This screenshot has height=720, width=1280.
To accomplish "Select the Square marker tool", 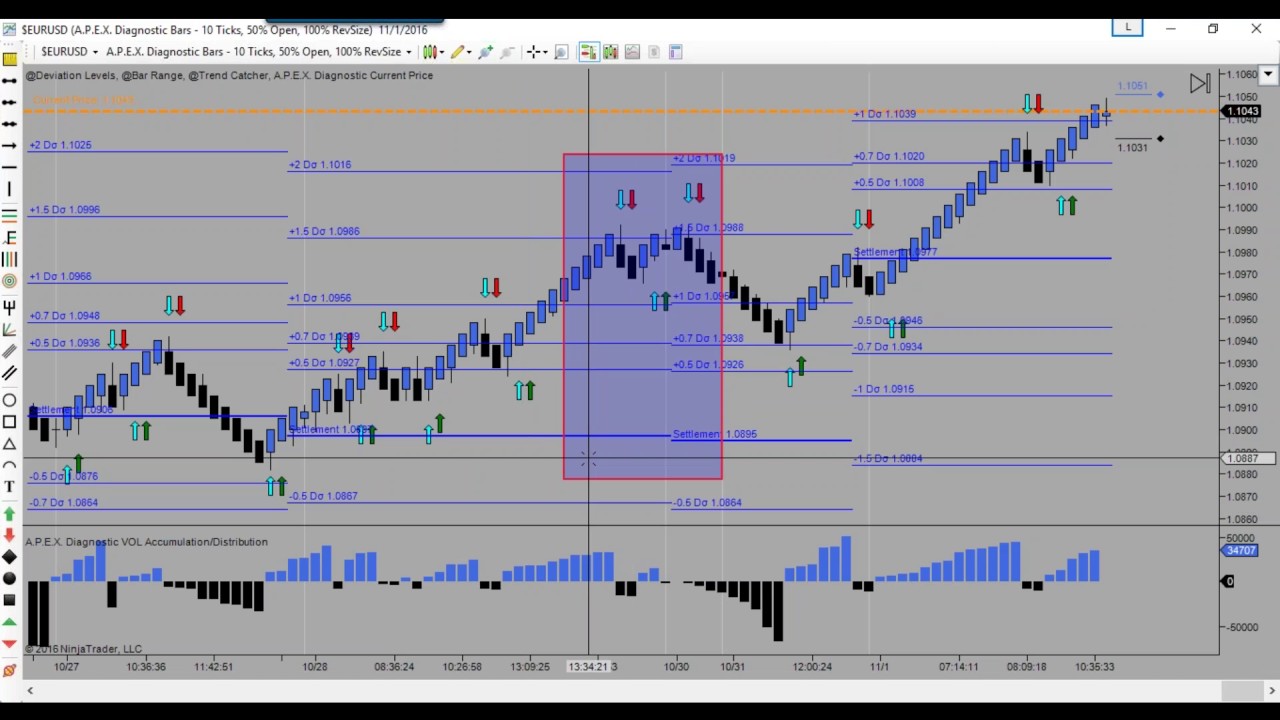I will click(9, 600).
